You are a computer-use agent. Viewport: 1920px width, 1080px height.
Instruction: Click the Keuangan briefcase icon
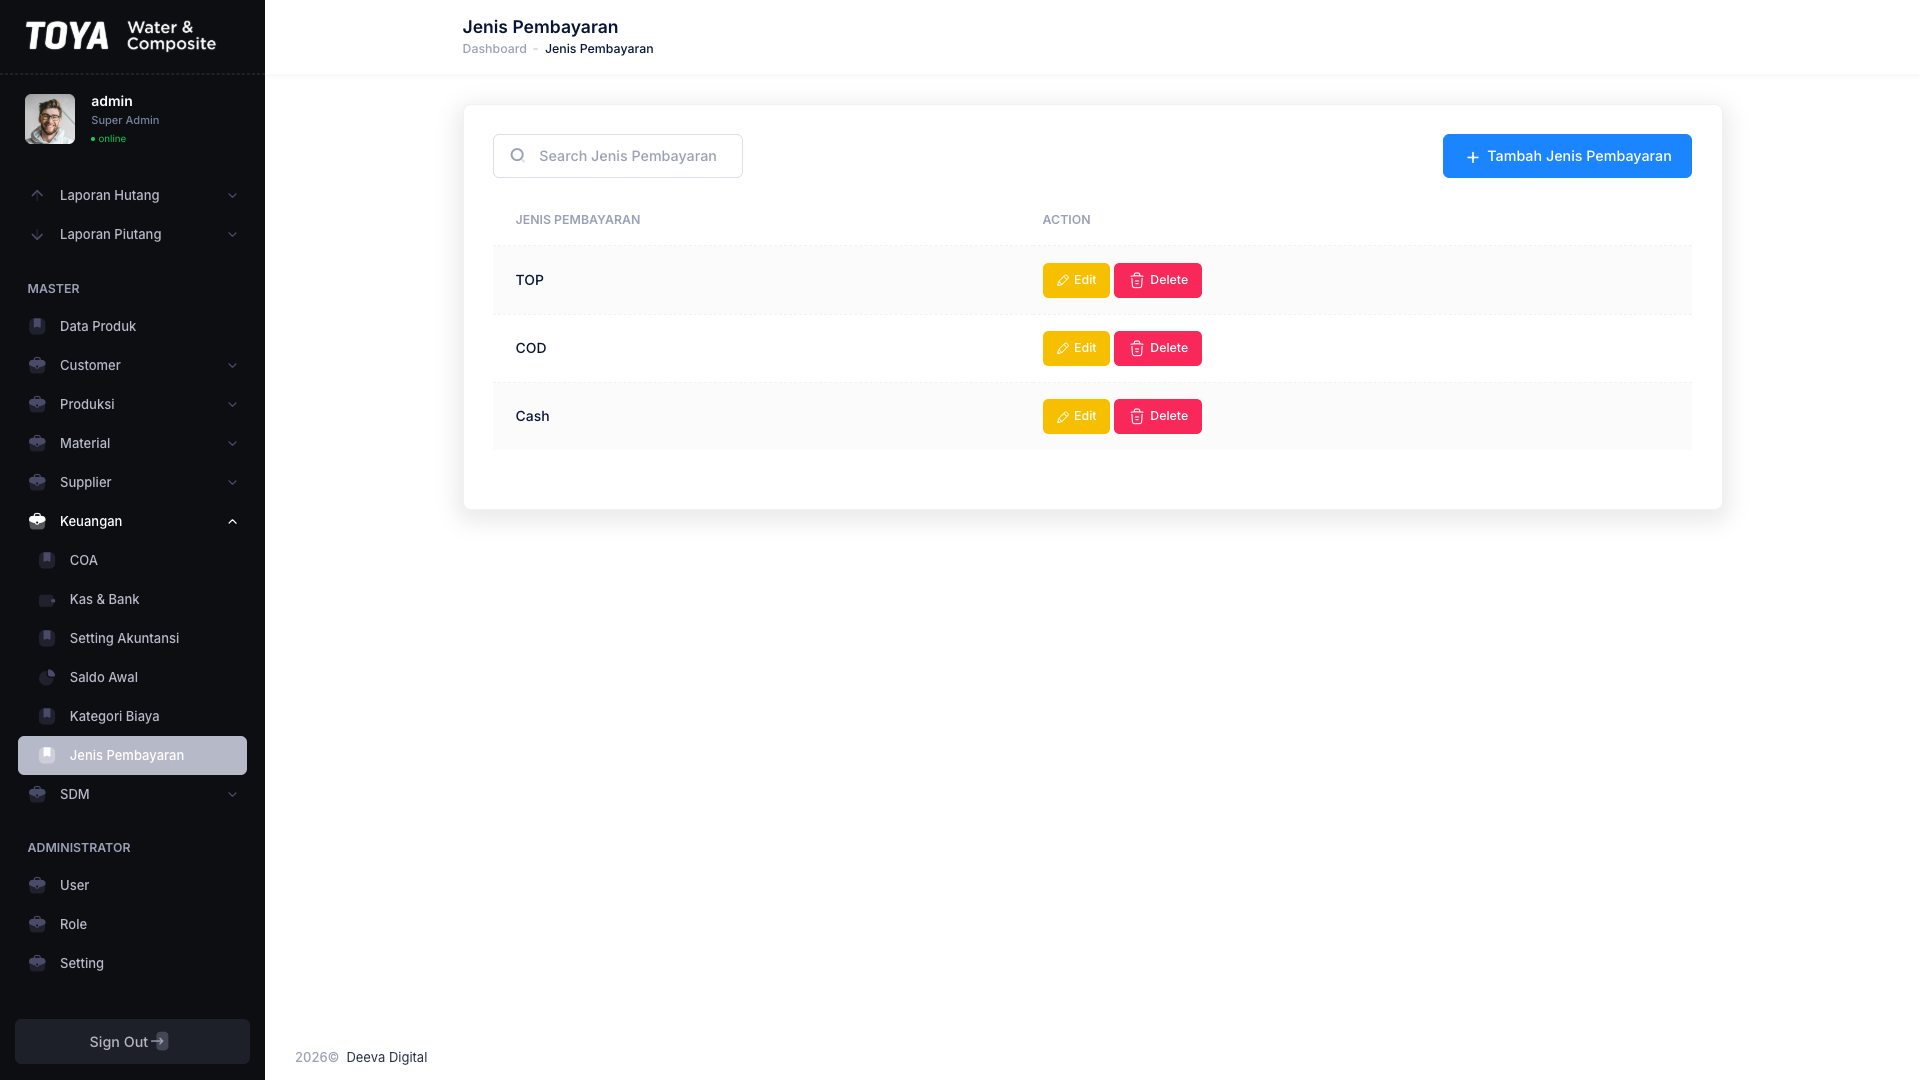[x=37, y=521]
